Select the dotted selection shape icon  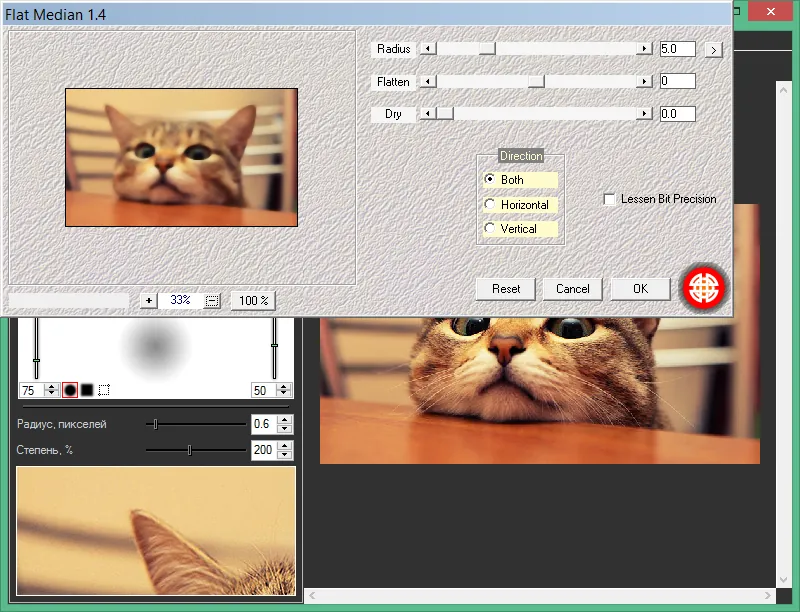pos(104,390)
